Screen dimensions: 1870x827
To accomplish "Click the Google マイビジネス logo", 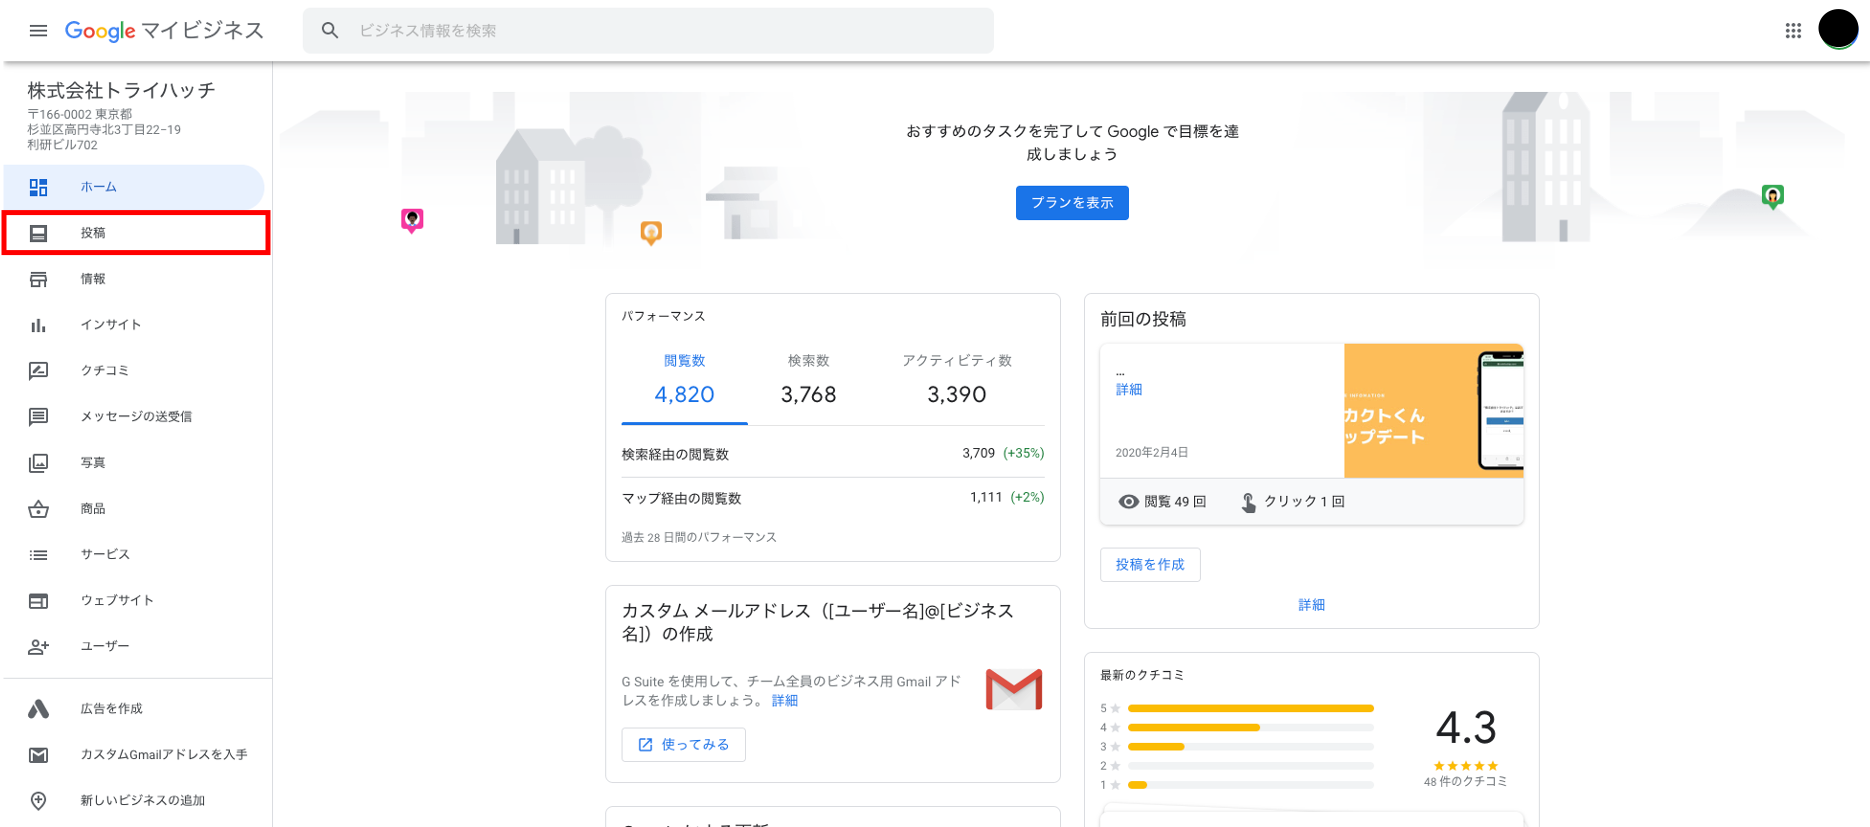I will coord(164,31).
